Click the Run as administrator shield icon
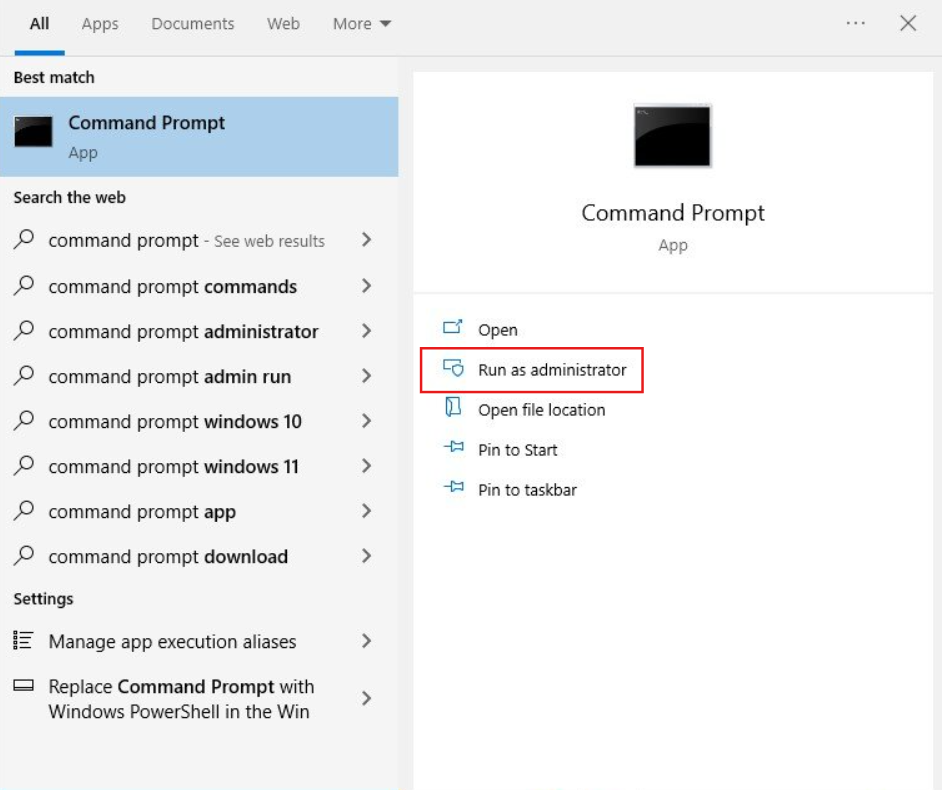 point(453,369)
